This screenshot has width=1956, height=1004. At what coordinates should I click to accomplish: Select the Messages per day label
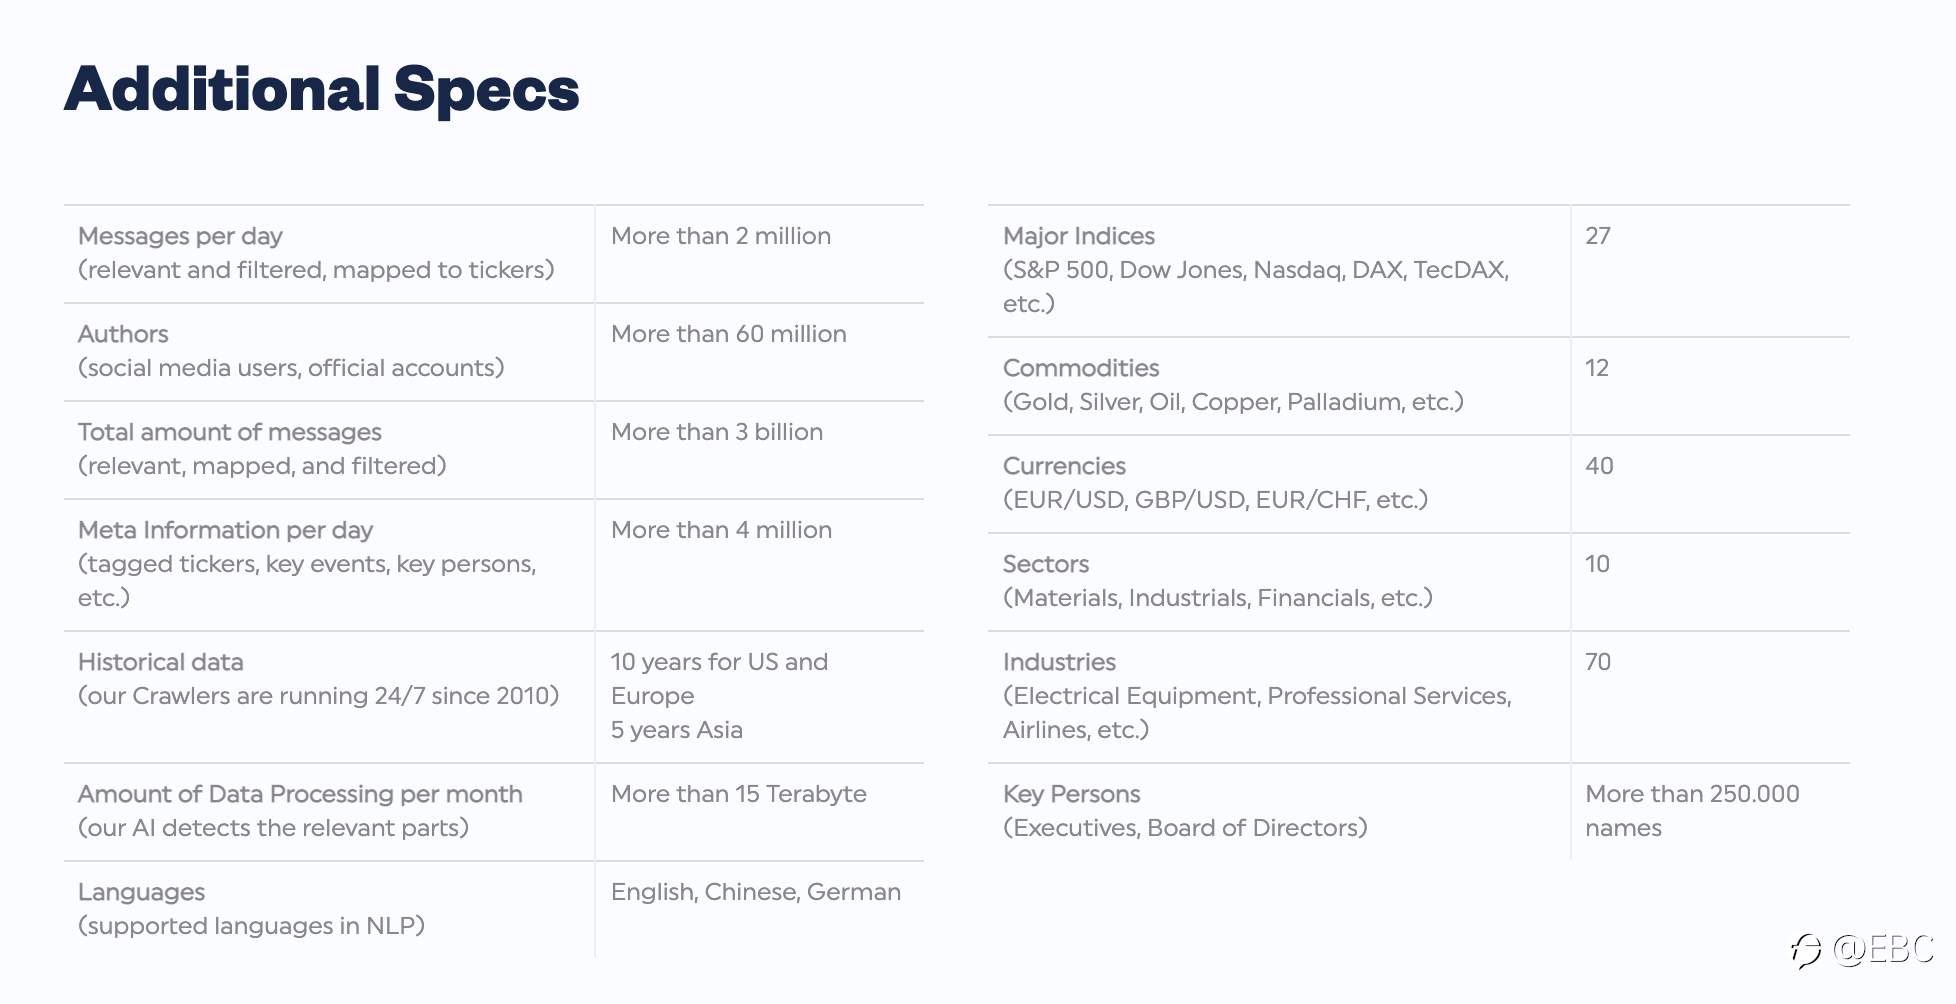[x=180, y=236]
